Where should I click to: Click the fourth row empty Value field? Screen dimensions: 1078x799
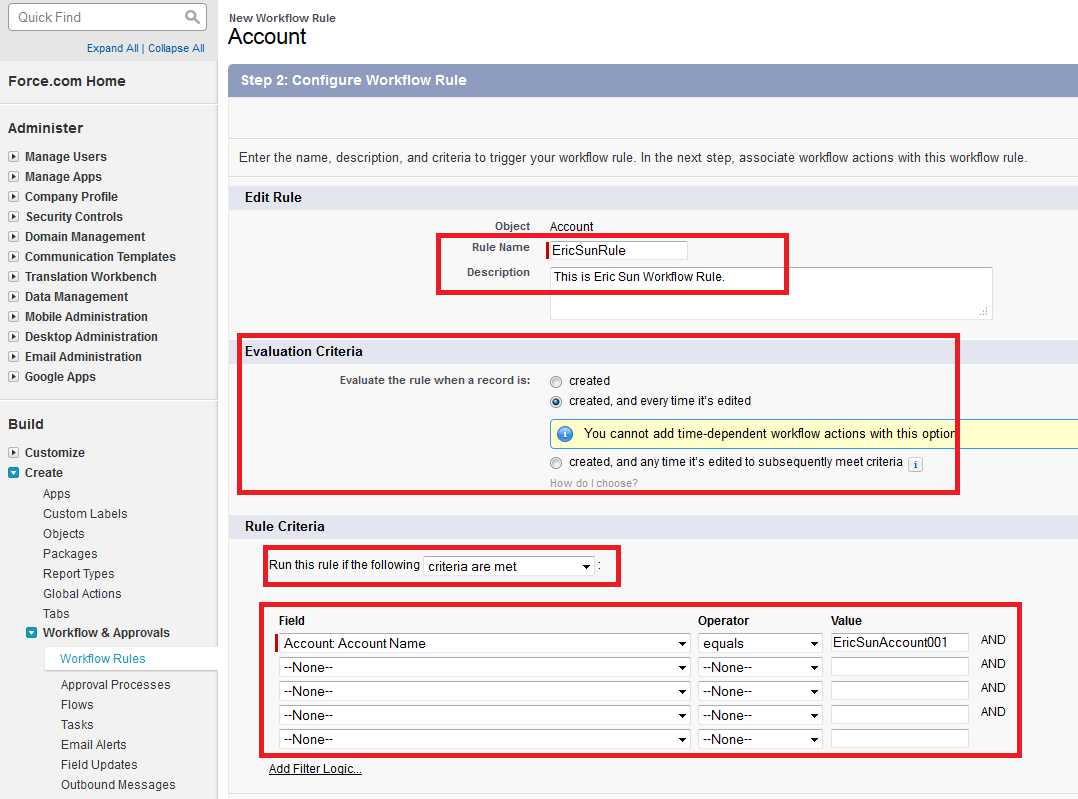[899, 714]
